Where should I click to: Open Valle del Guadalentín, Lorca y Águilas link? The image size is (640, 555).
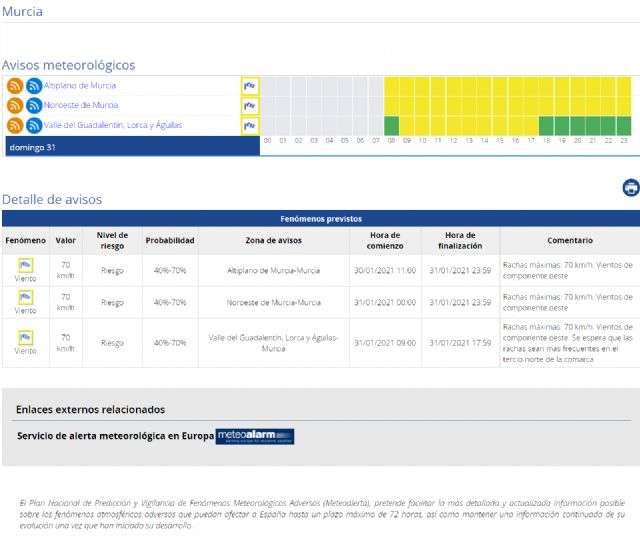click(x=113, y=125)
